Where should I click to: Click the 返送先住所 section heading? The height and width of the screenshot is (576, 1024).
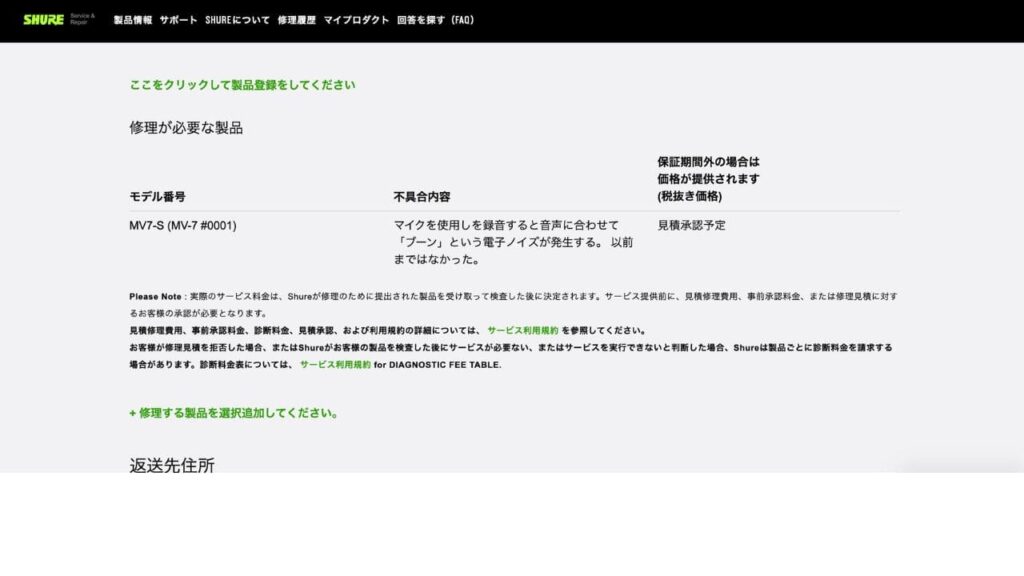pyautogui.click(x=172, y=465)
